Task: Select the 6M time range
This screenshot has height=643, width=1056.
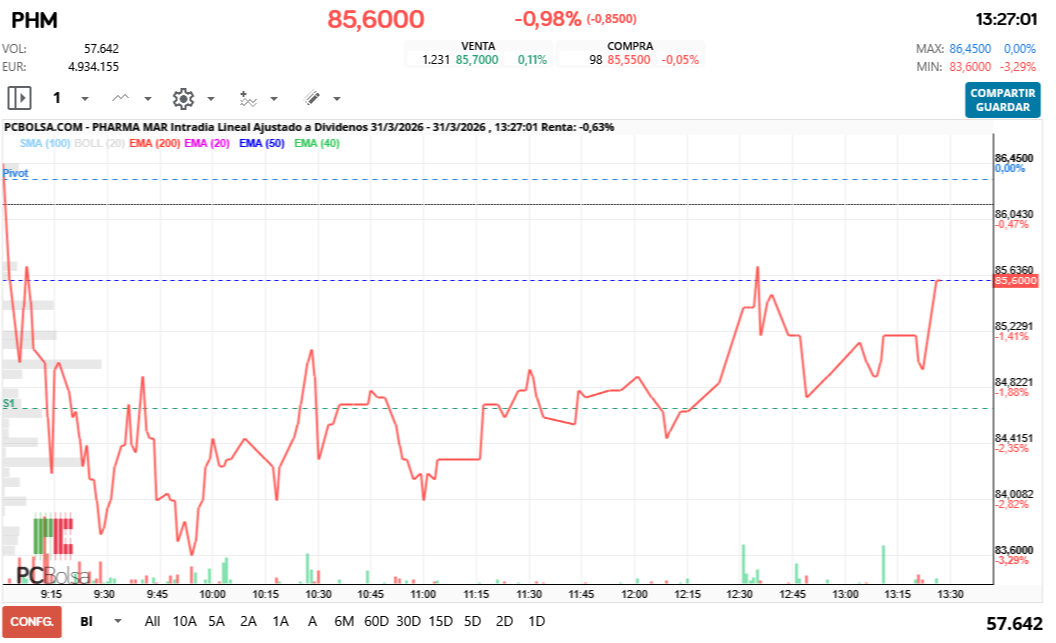Action: tap(344, 621)
